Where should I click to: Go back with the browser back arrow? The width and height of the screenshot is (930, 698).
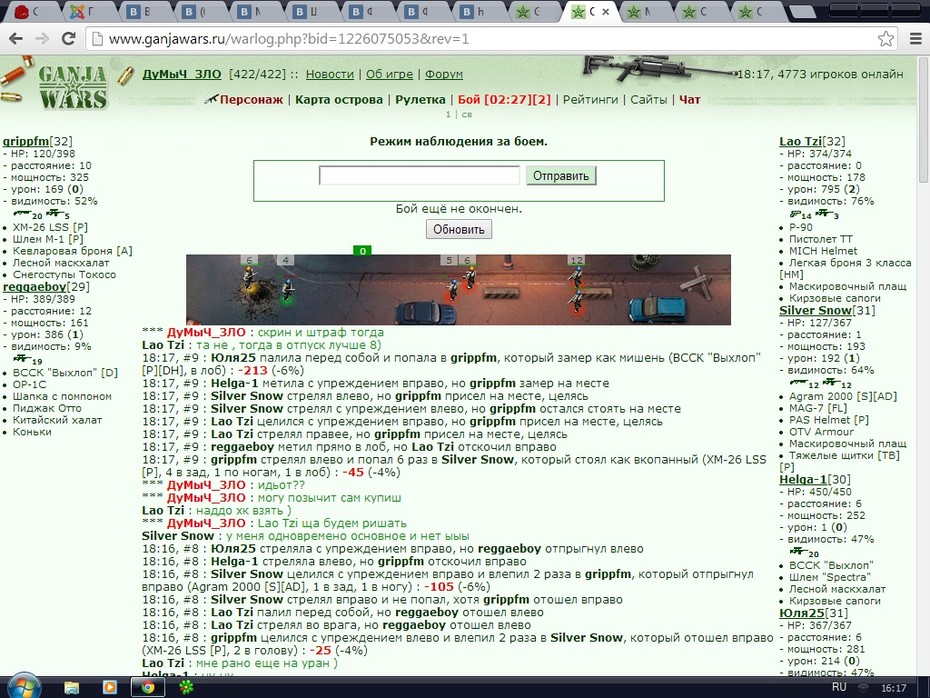(x=15, y=39)
